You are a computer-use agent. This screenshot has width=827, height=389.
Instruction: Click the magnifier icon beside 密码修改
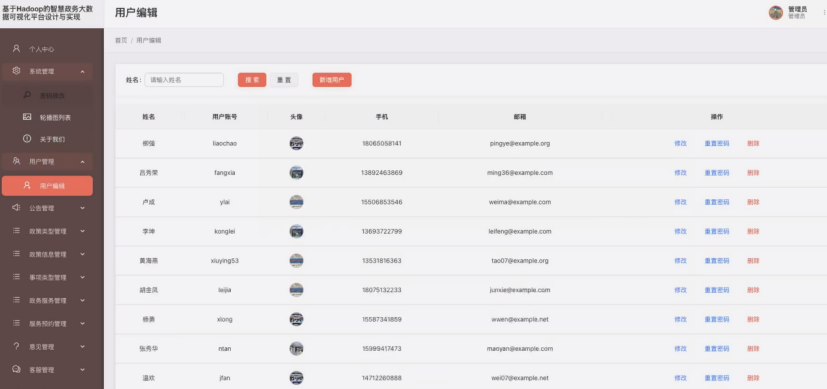point(27,95)
